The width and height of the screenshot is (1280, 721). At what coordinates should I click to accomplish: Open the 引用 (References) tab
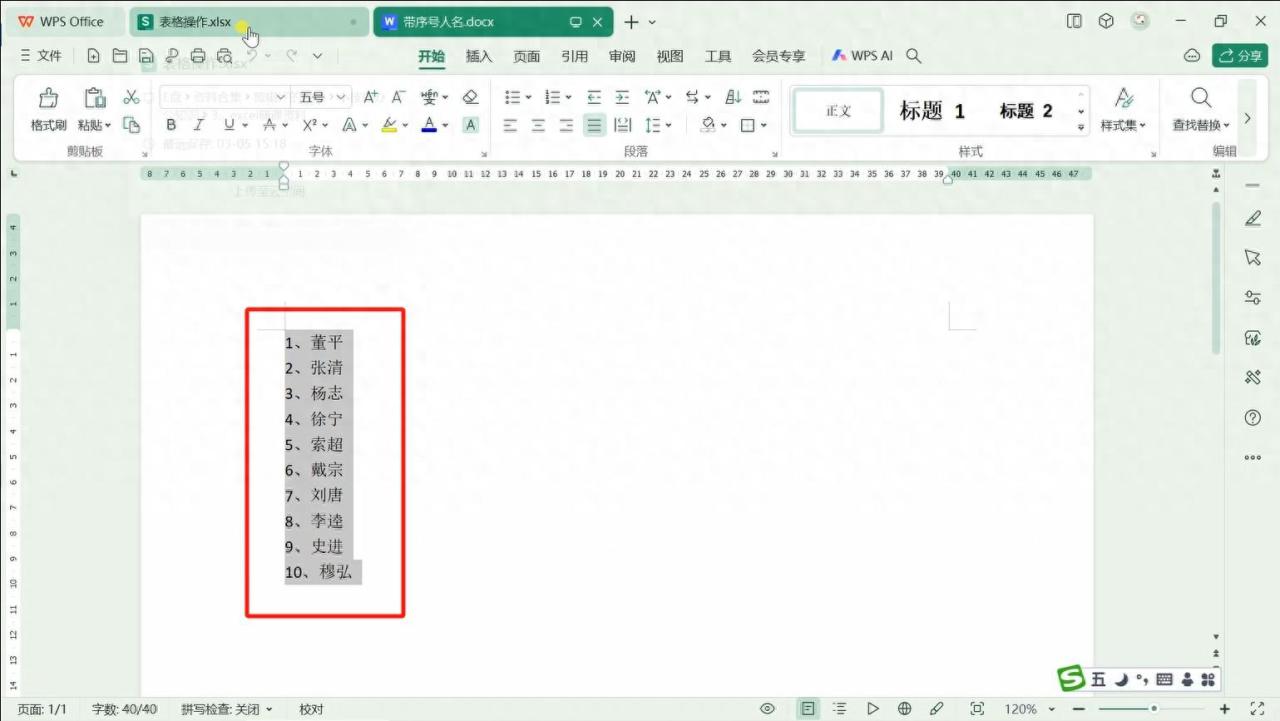[x=575, y=56]
